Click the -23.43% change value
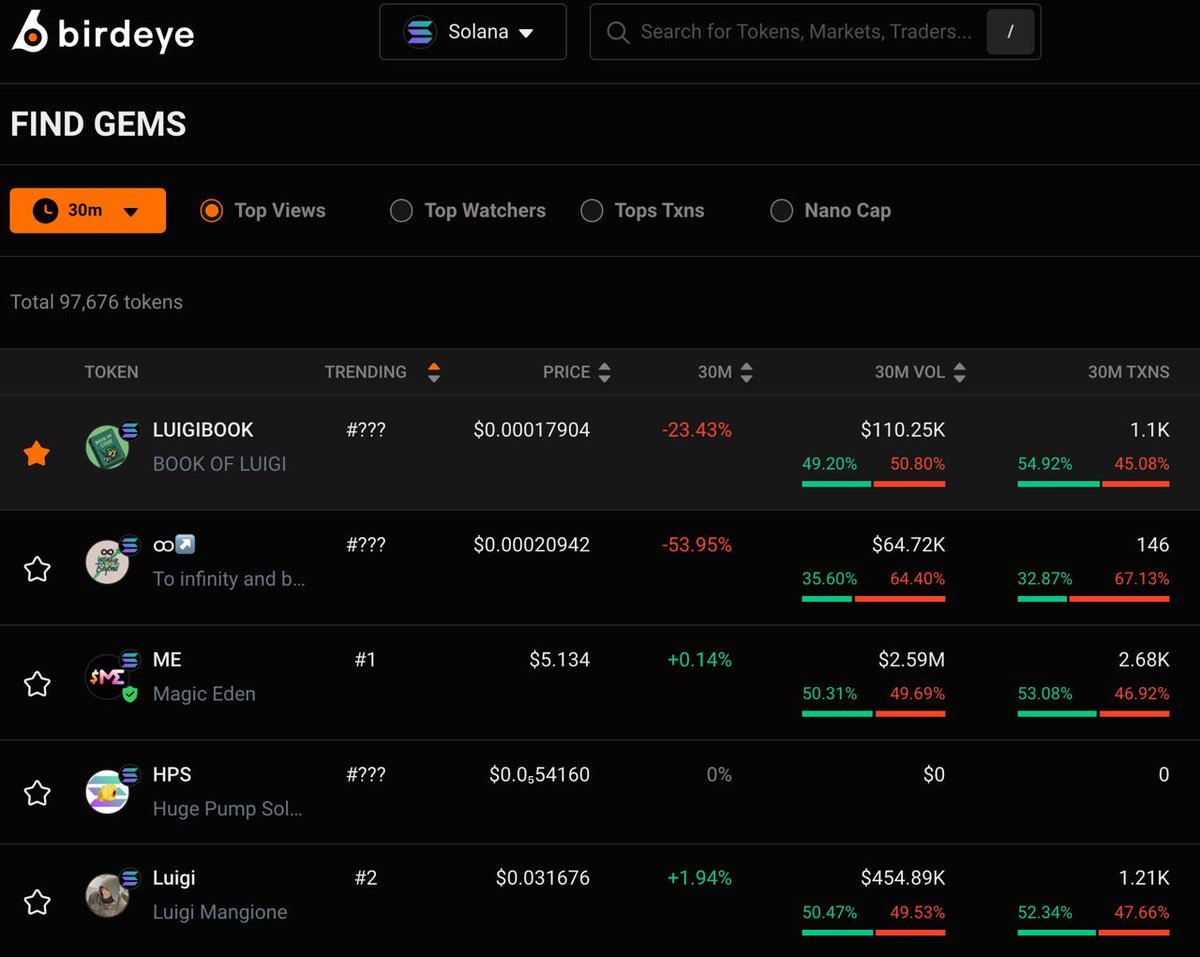The width and height of the screenshot is (1200, 957). 697,430
